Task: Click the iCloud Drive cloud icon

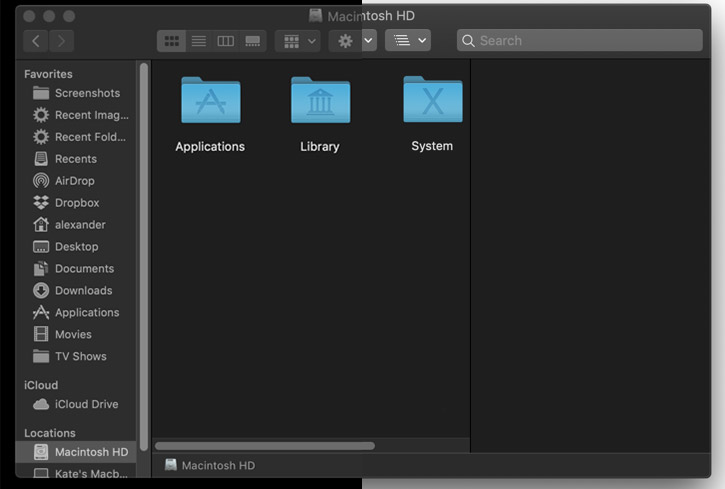Action: 41,404
